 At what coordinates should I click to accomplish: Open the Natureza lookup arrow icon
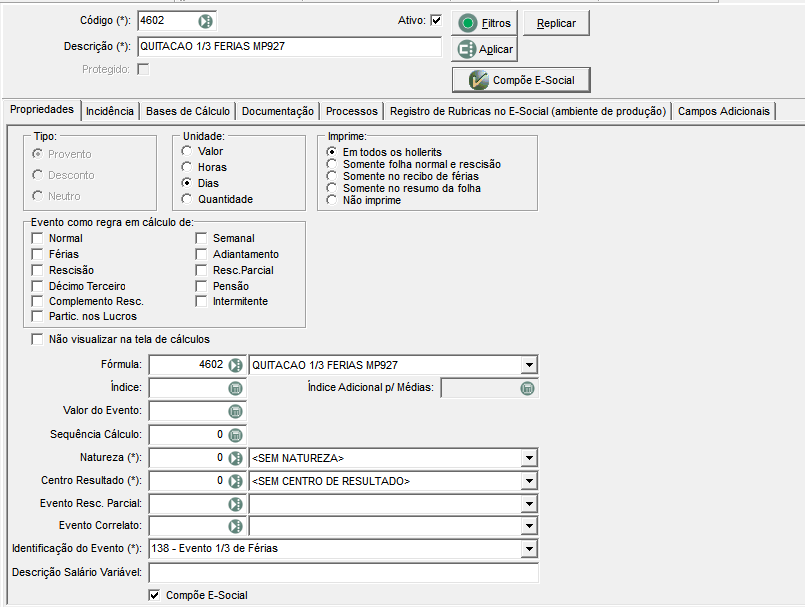pyautogui.click(x=236, y=458)
